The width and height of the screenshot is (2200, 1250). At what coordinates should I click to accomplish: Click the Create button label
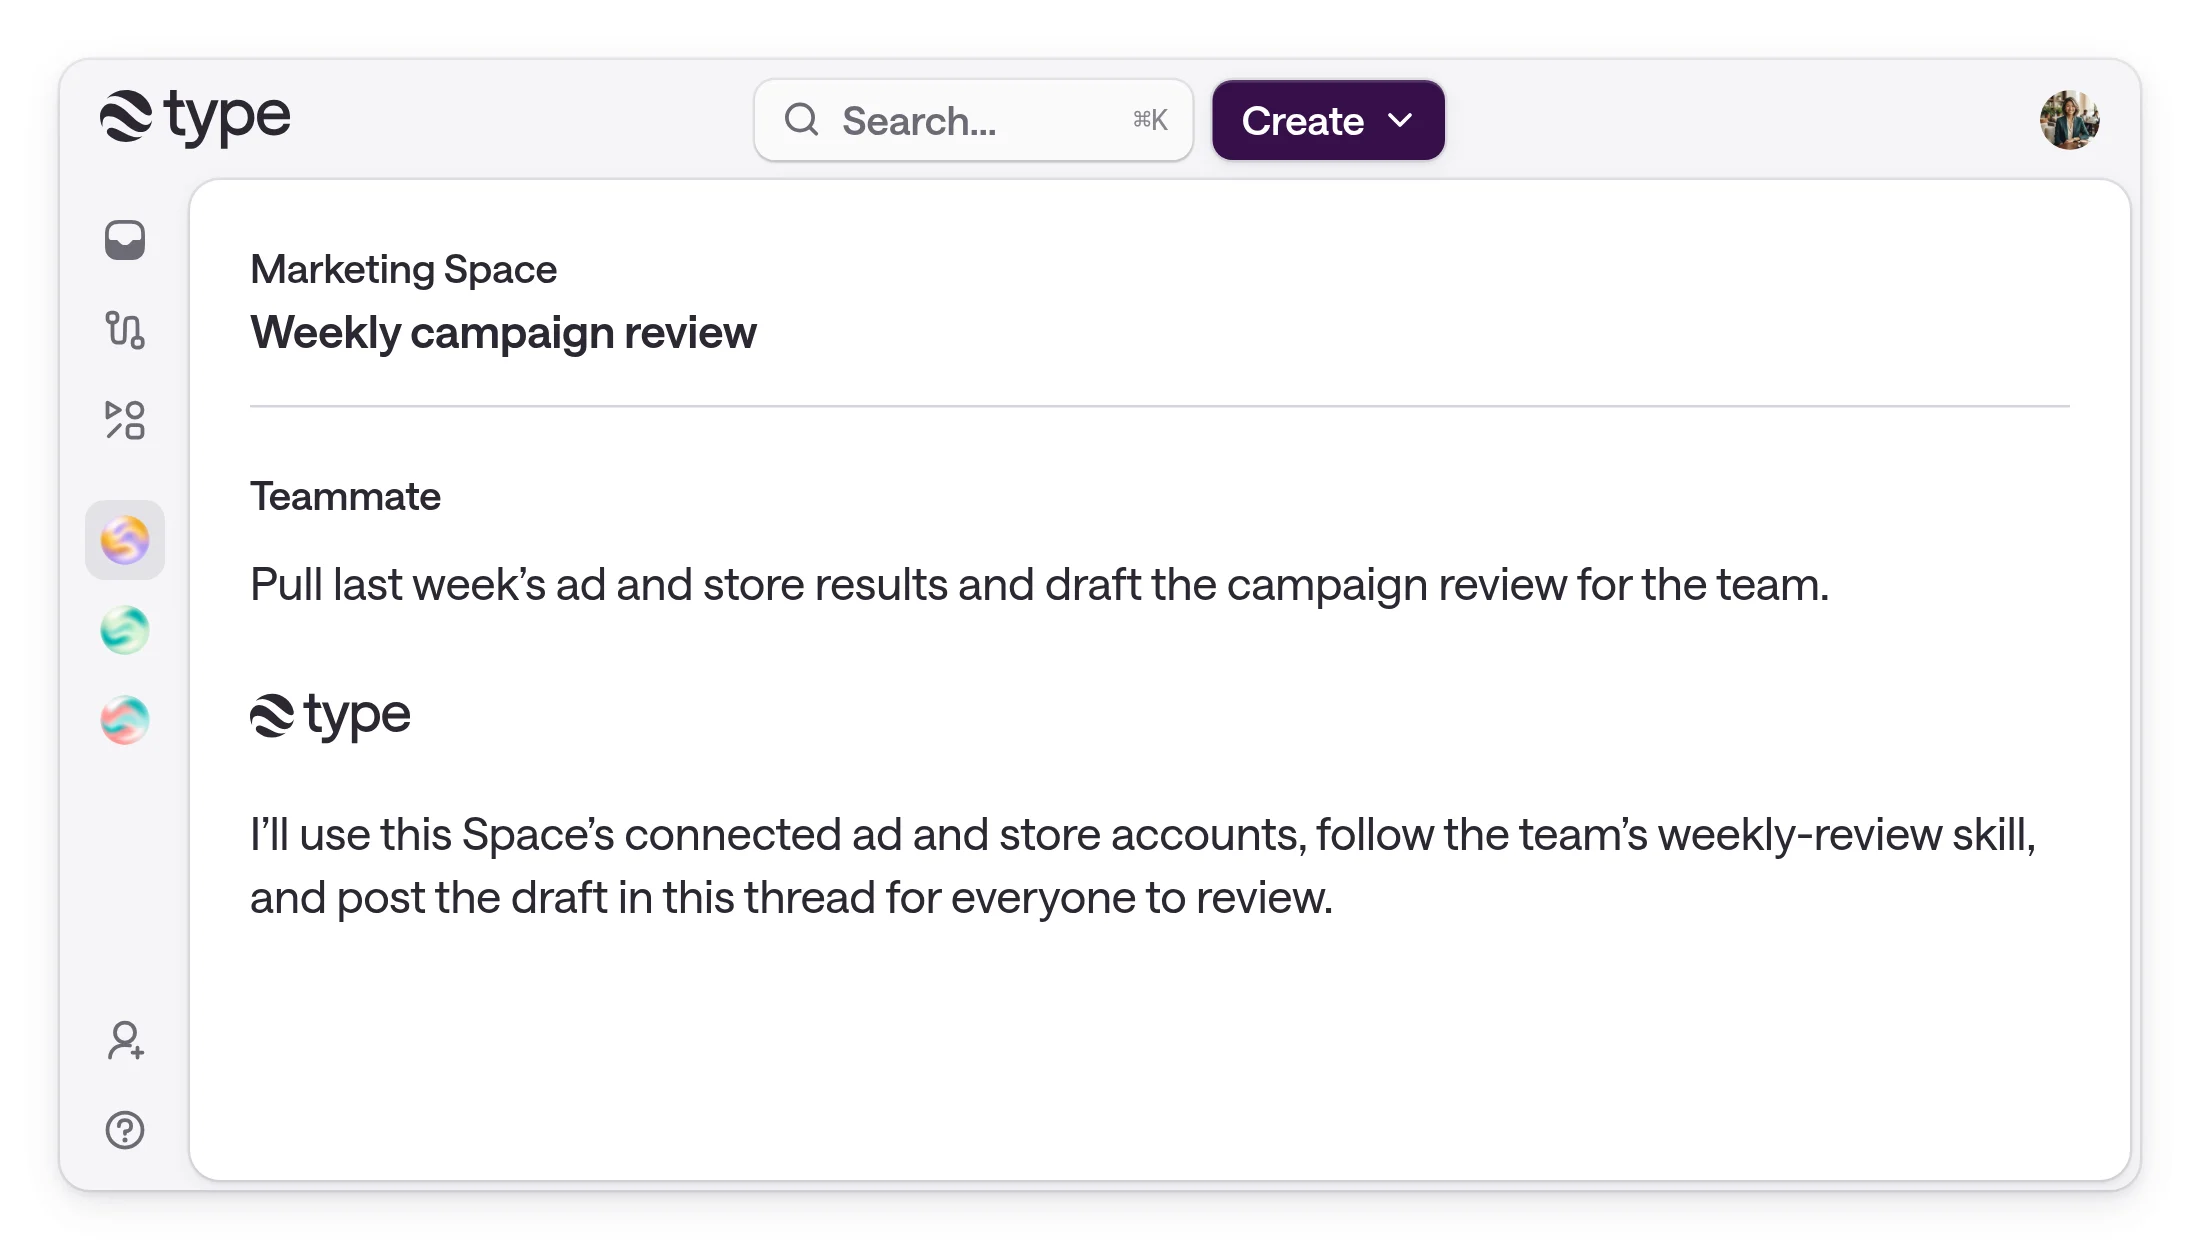point(1303,121)
